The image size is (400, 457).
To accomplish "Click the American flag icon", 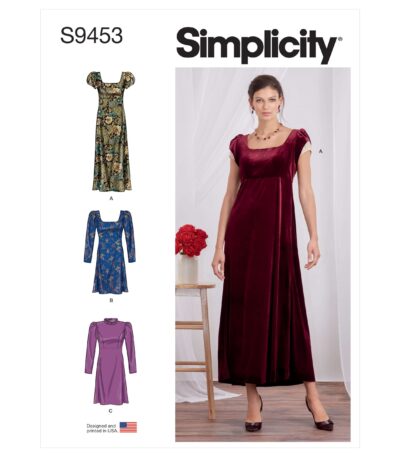I will 128,427.
